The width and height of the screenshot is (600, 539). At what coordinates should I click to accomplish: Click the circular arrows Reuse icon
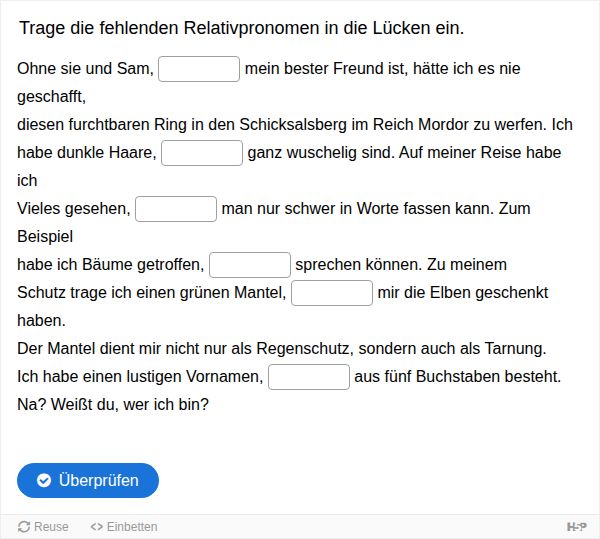point(24,527)
